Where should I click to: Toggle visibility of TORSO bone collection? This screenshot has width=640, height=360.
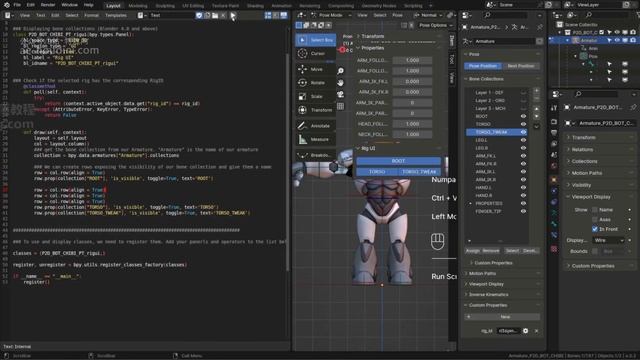pos(523,124)
